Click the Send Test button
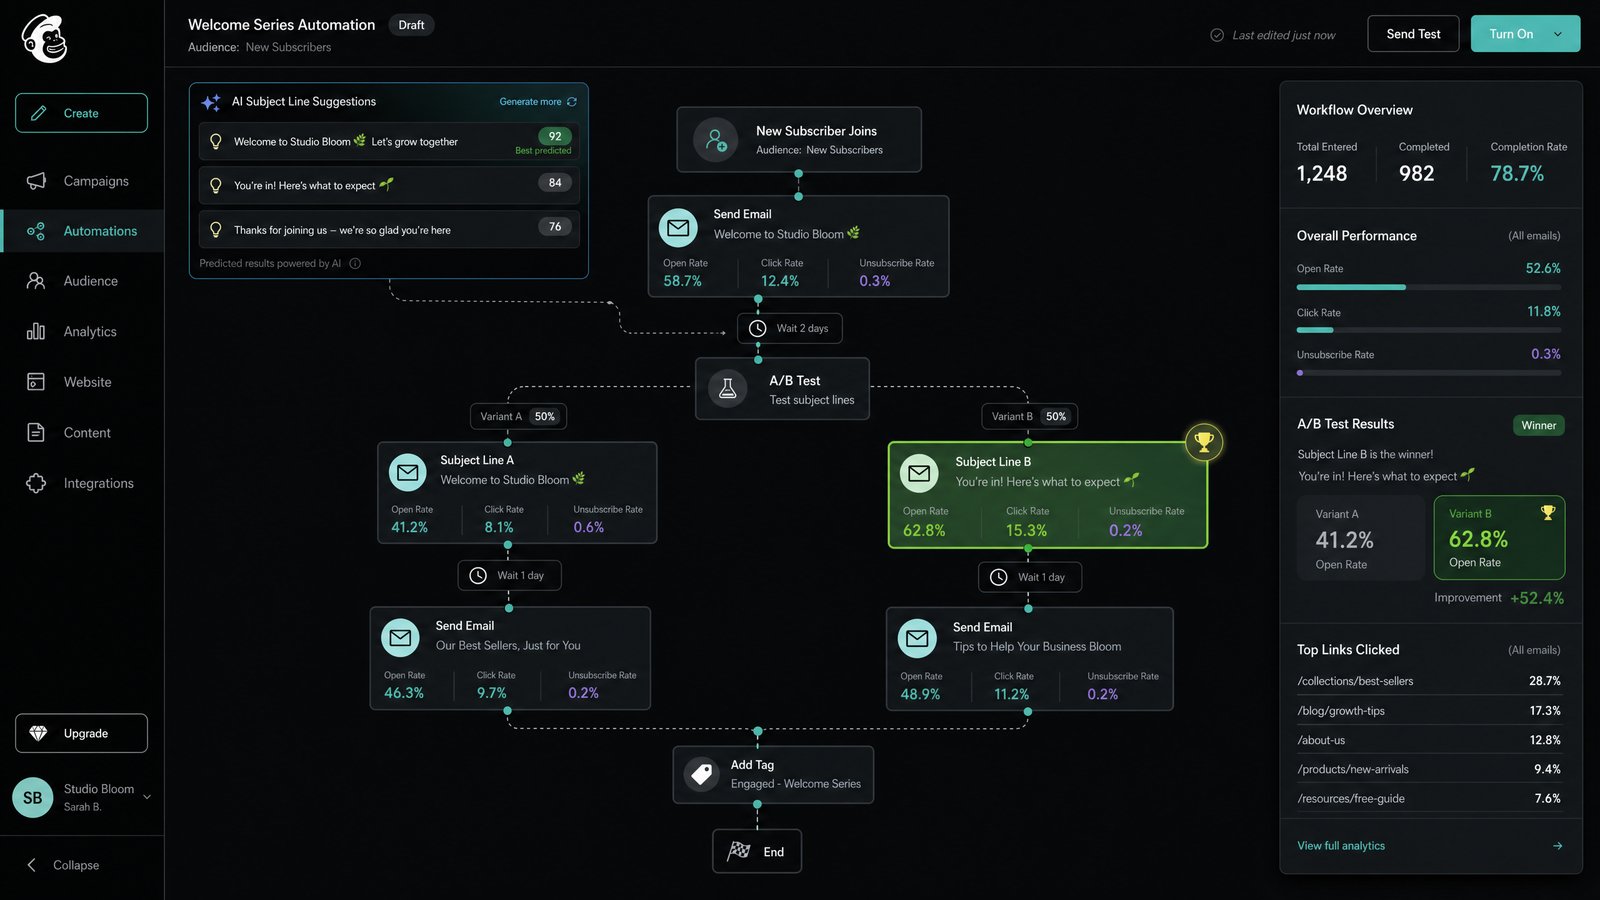The image size is (1600, 900). [x=1413, y=34]
